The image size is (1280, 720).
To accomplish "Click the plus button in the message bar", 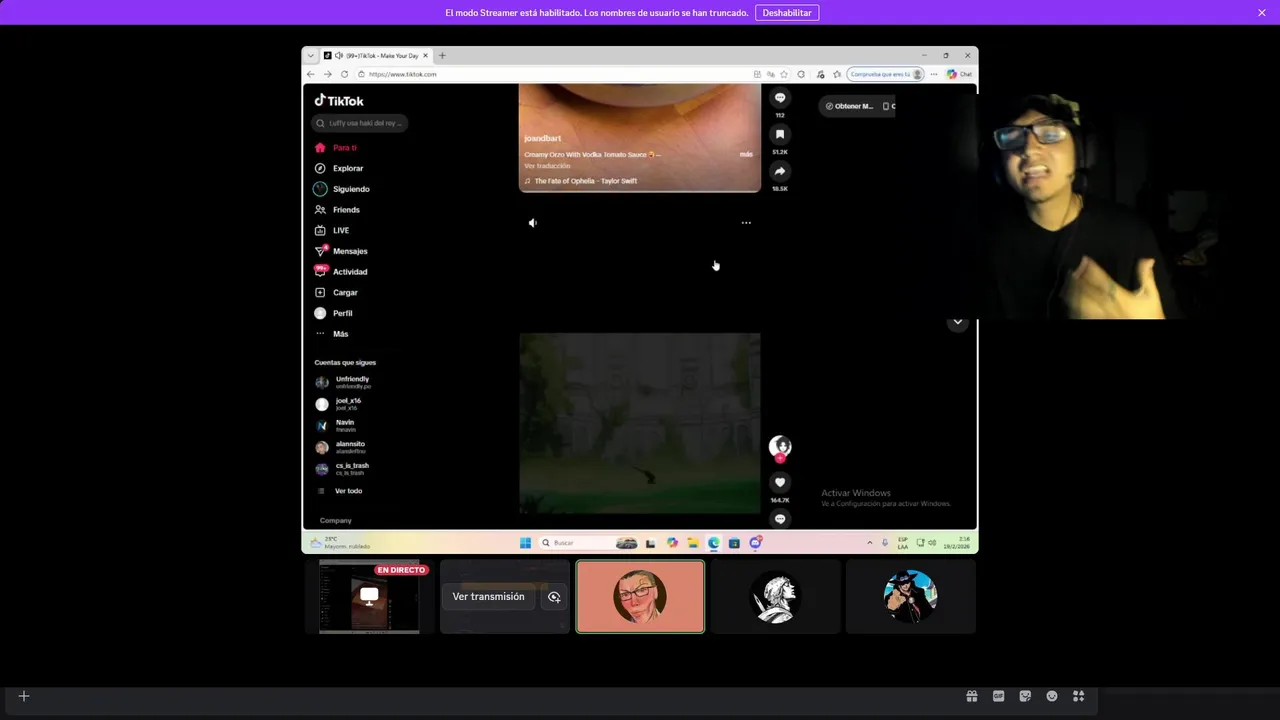I will click(x=24, y=696).
